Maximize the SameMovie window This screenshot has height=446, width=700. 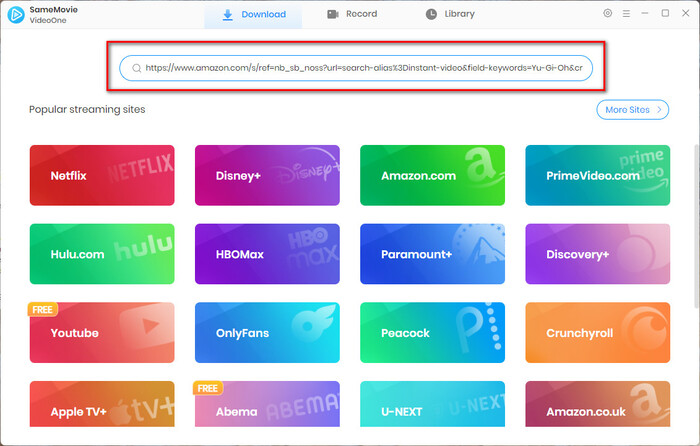coord(665,13)
